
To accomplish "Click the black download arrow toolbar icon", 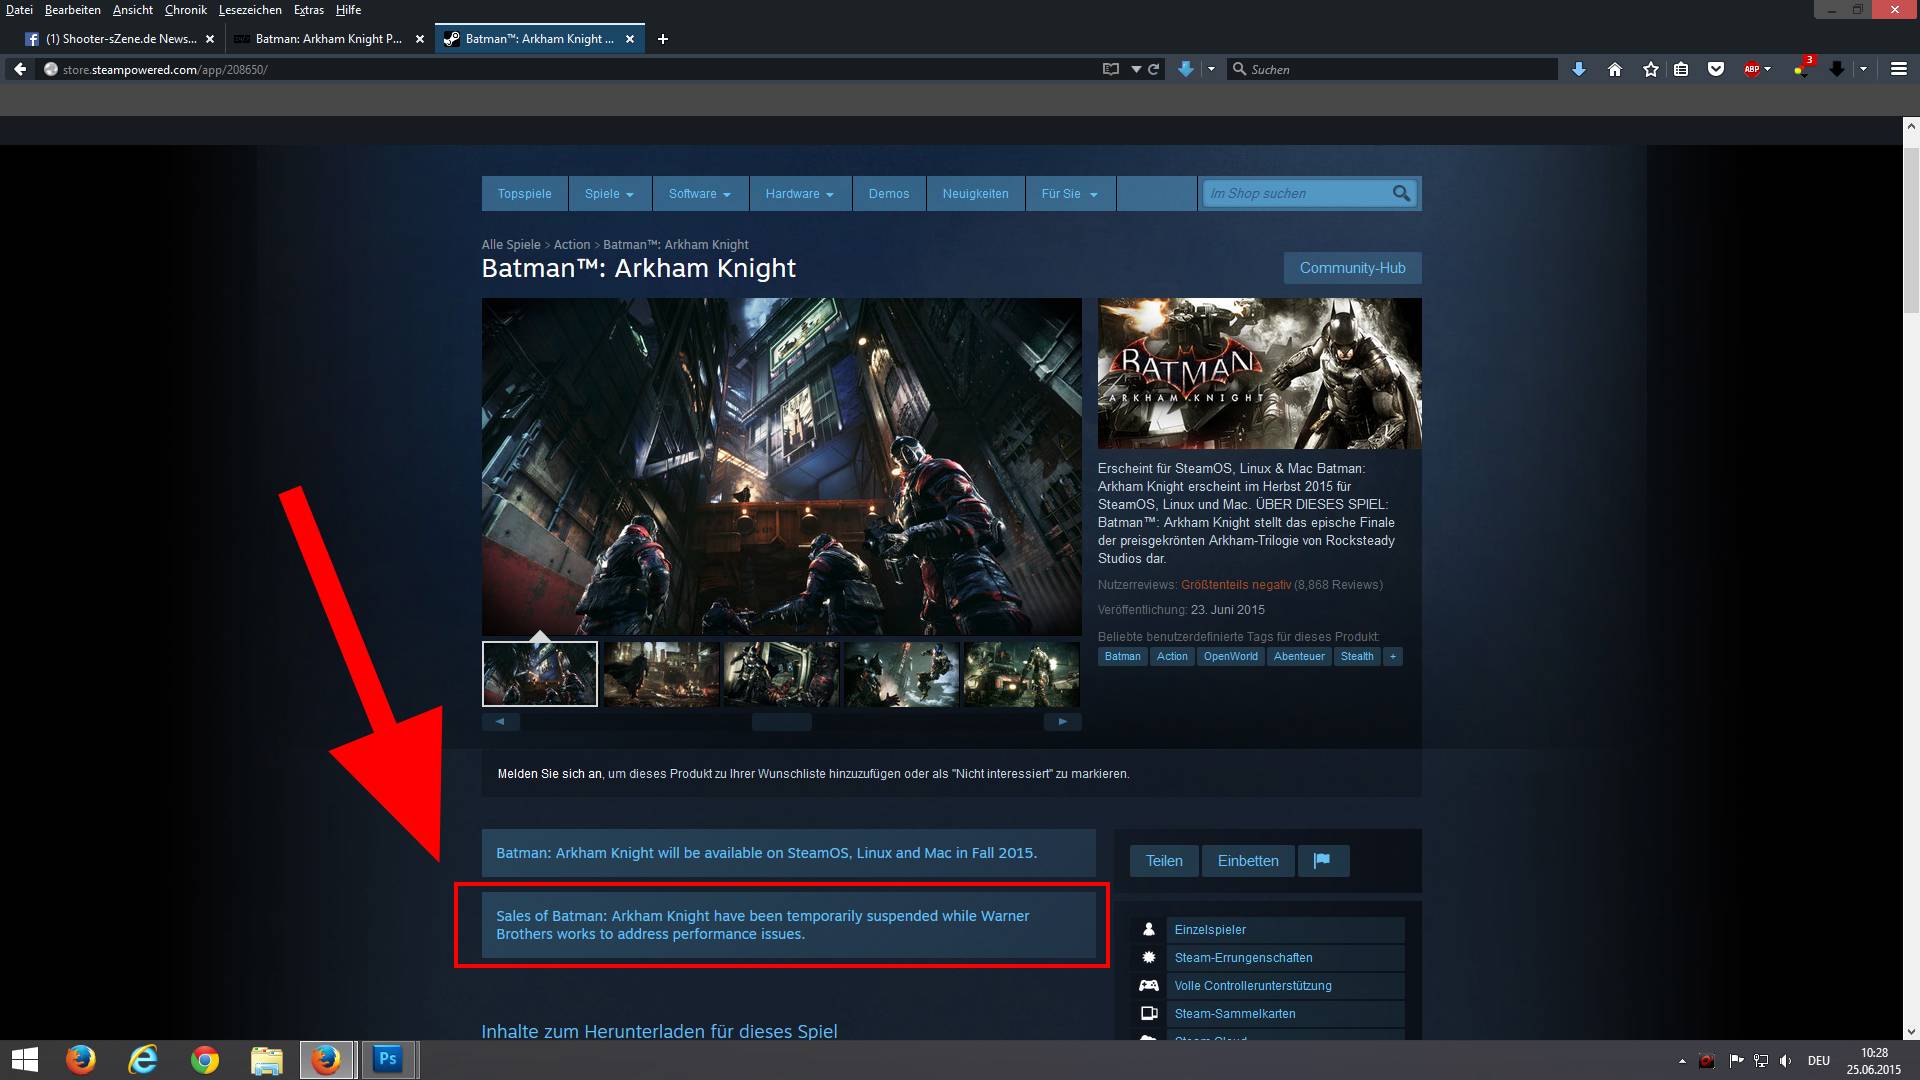I will [x=1837, y=69].
